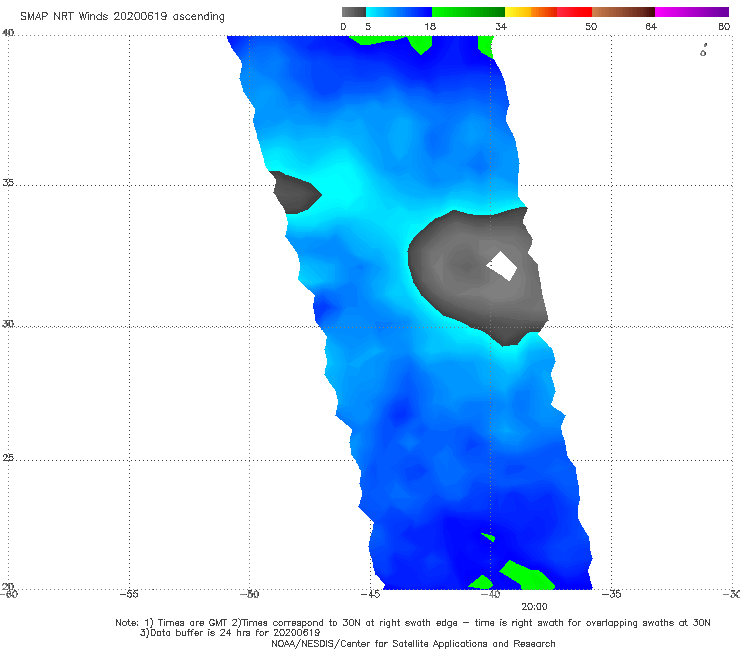Click the white no-data gap inside gray region
The image size is (740, 650).
click(502, 266)
